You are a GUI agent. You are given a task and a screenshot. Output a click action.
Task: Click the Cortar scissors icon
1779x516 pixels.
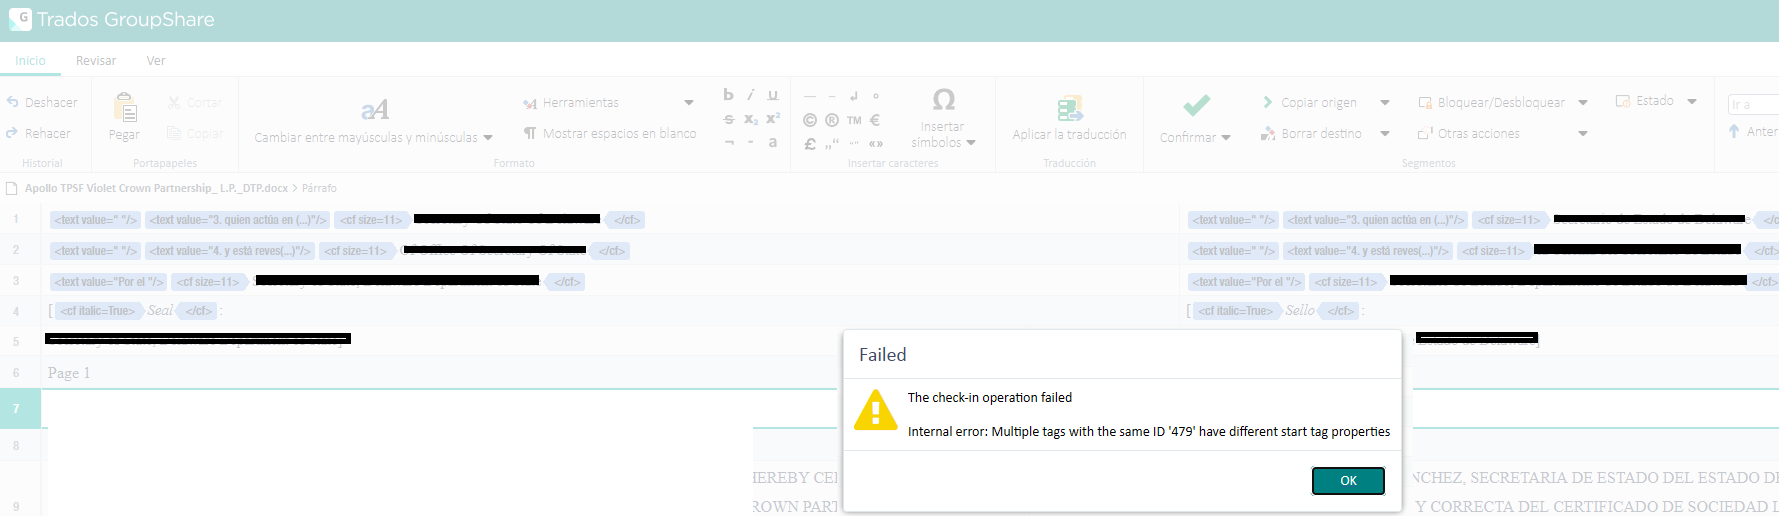174,102
